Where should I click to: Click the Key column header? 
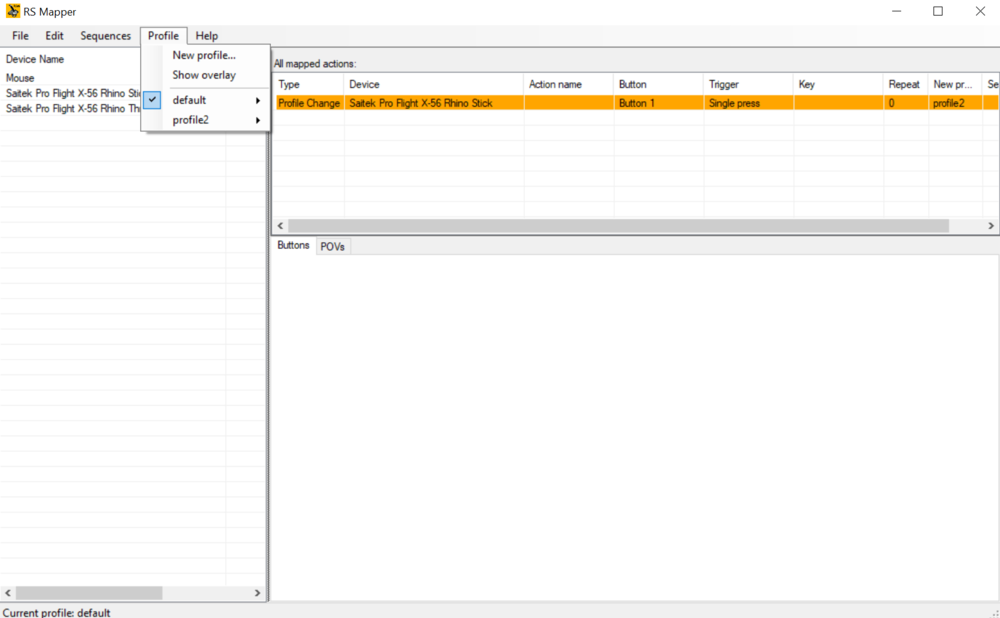coord(839,84)
